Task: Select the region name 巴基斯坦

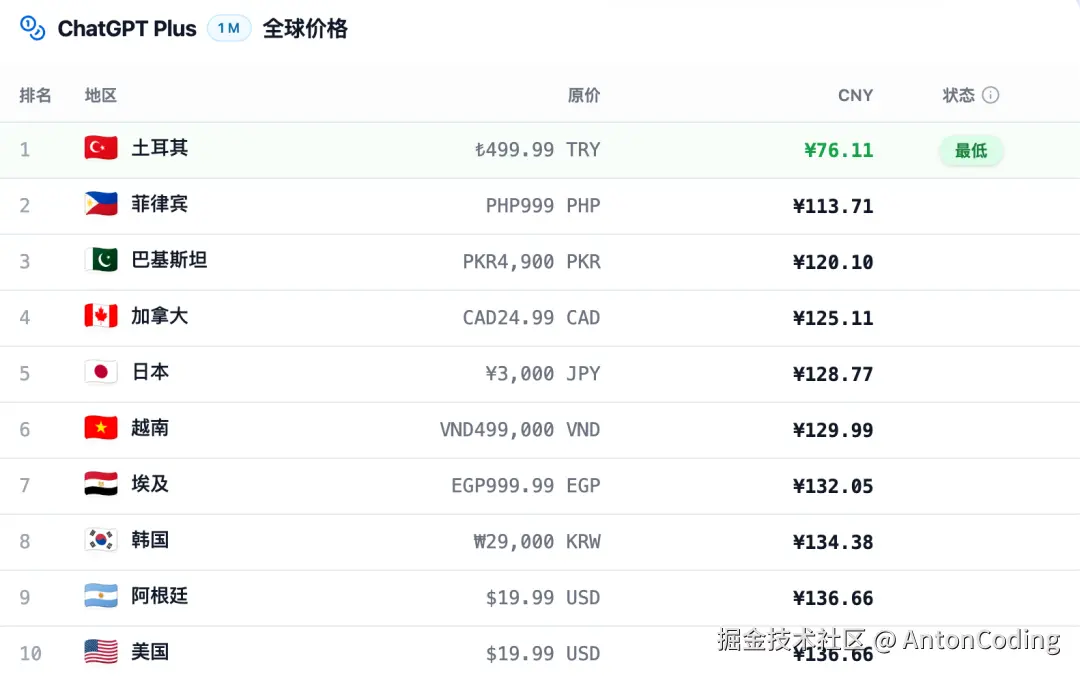Action: 169,260
